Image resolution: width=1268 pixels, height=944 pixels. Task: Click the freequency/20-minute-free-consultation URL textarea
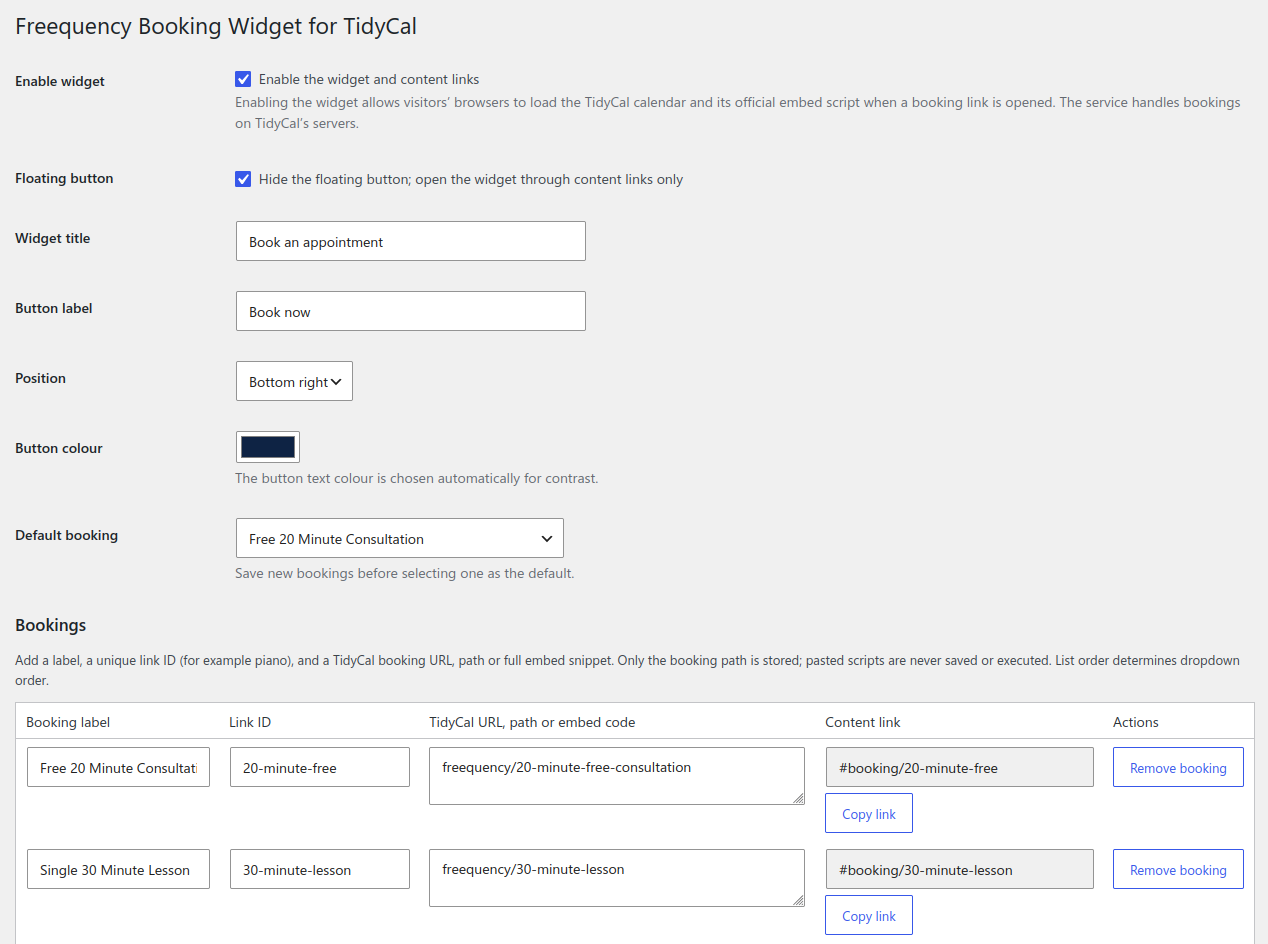616,775
